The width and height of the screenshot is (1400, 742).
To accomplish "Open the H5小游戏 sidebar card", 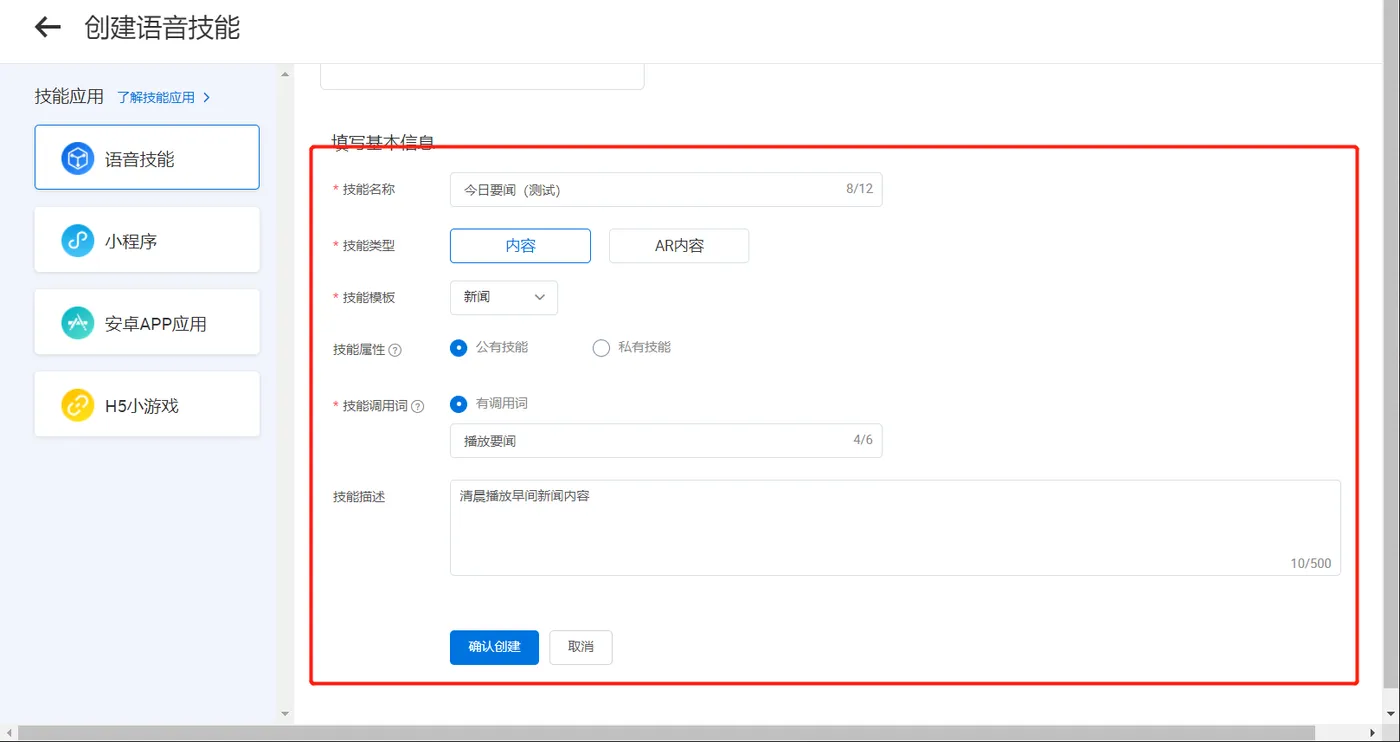I will tap(147, 404).
